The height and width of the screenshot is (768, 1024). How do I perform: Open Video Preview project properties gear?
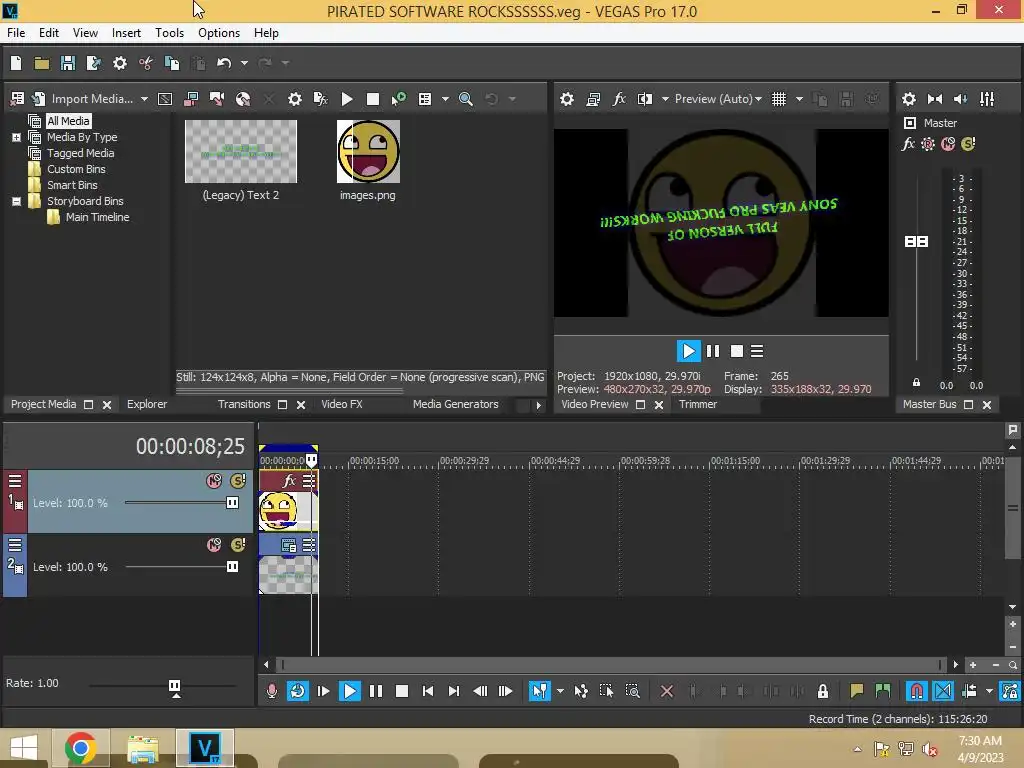[567, 99]
